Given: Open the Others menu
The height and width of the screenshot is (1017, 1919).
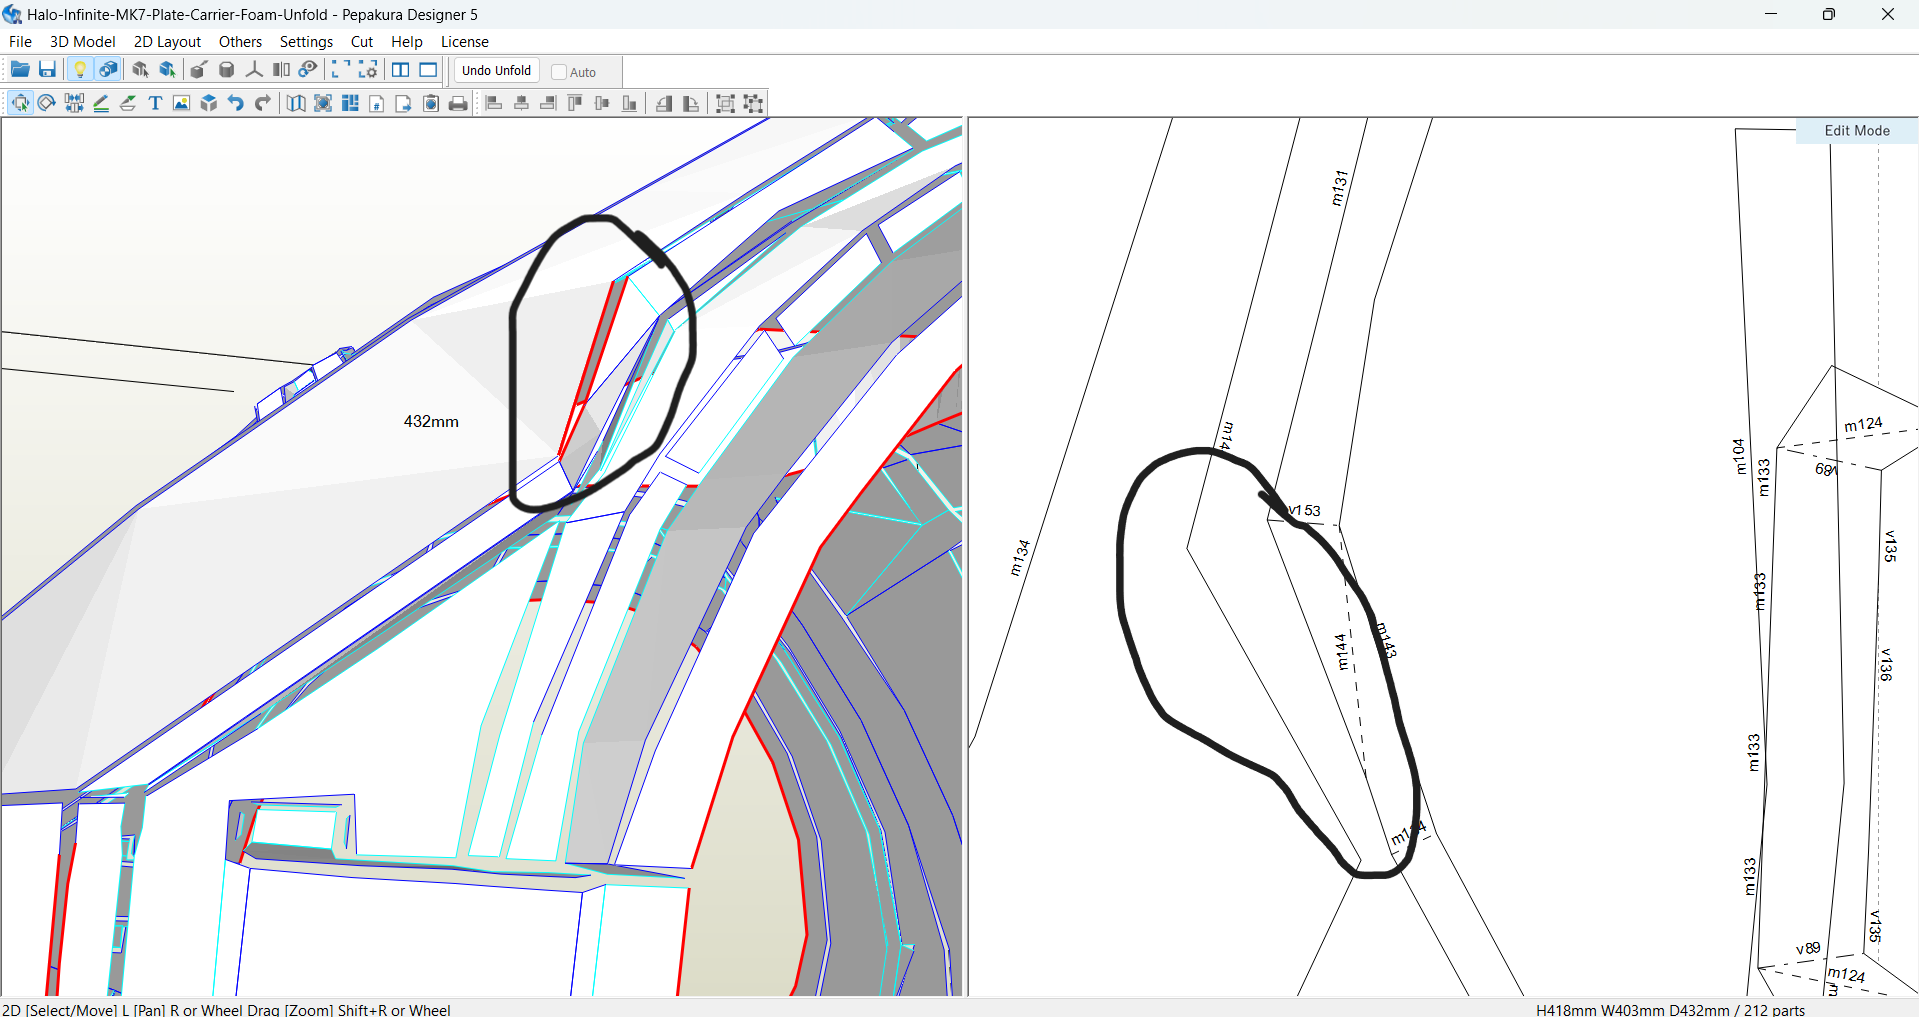Looking at the screenshot, I should tap(240, 42).
